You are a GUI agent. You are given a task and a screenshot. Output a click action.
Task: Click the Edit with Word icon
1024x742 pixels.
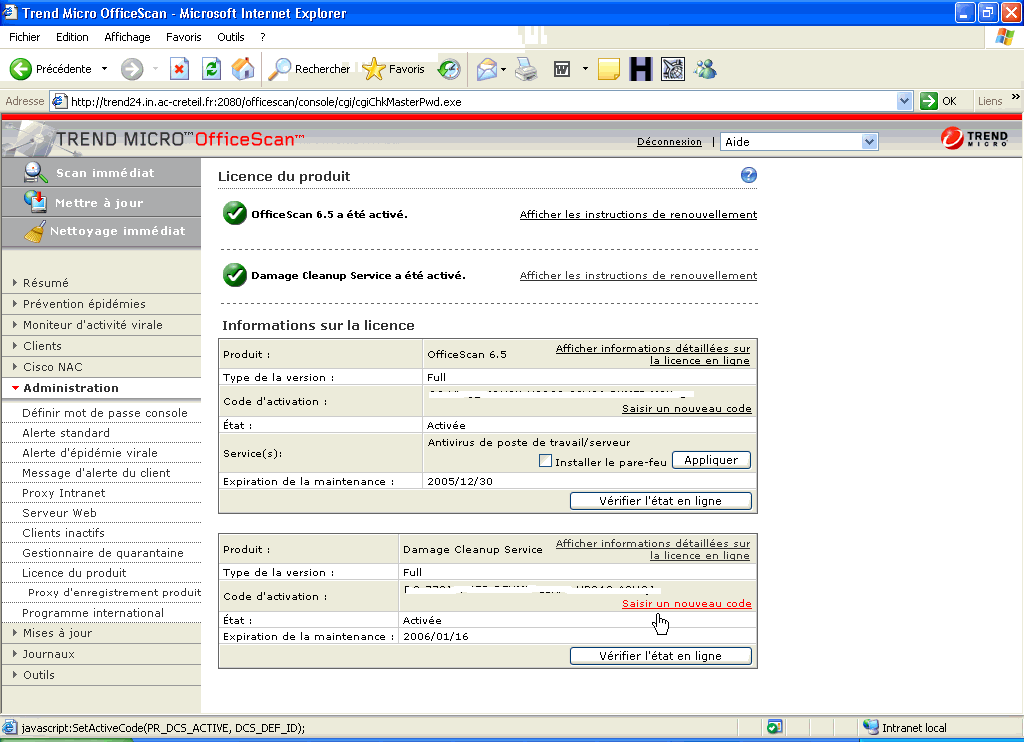(562, 69)
